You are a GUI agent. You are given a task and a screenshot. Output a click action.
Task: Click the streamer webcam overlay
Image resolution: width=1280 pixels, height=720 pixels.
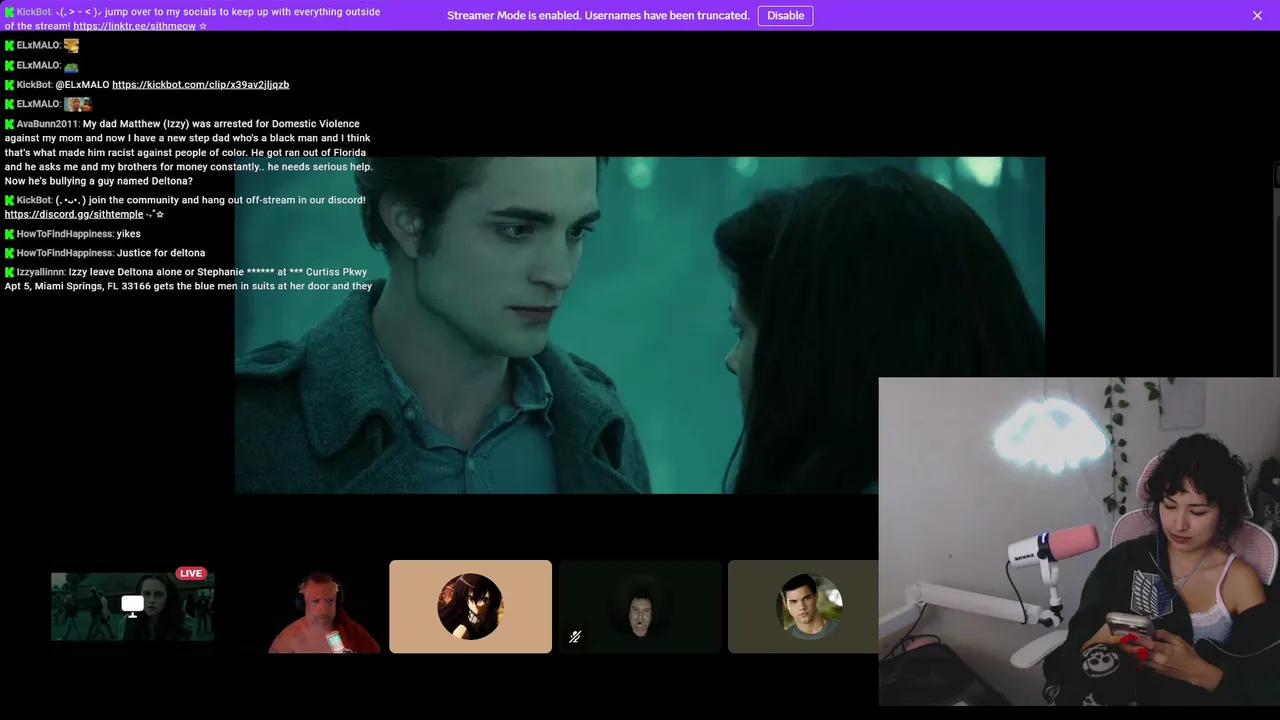coord(1079,542)
